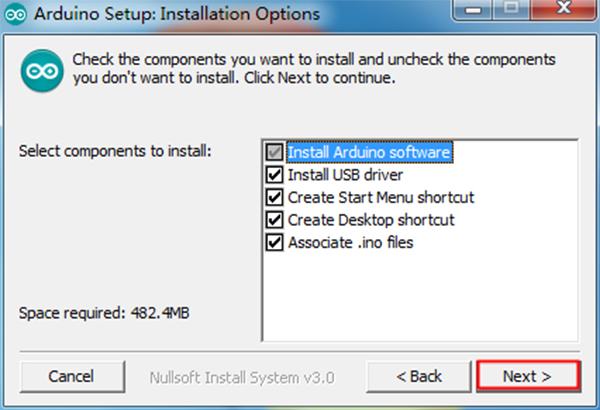
Task: Click the "Space required: 482.4MB" text
Action: pyautogui.click(x=105, y=314)
